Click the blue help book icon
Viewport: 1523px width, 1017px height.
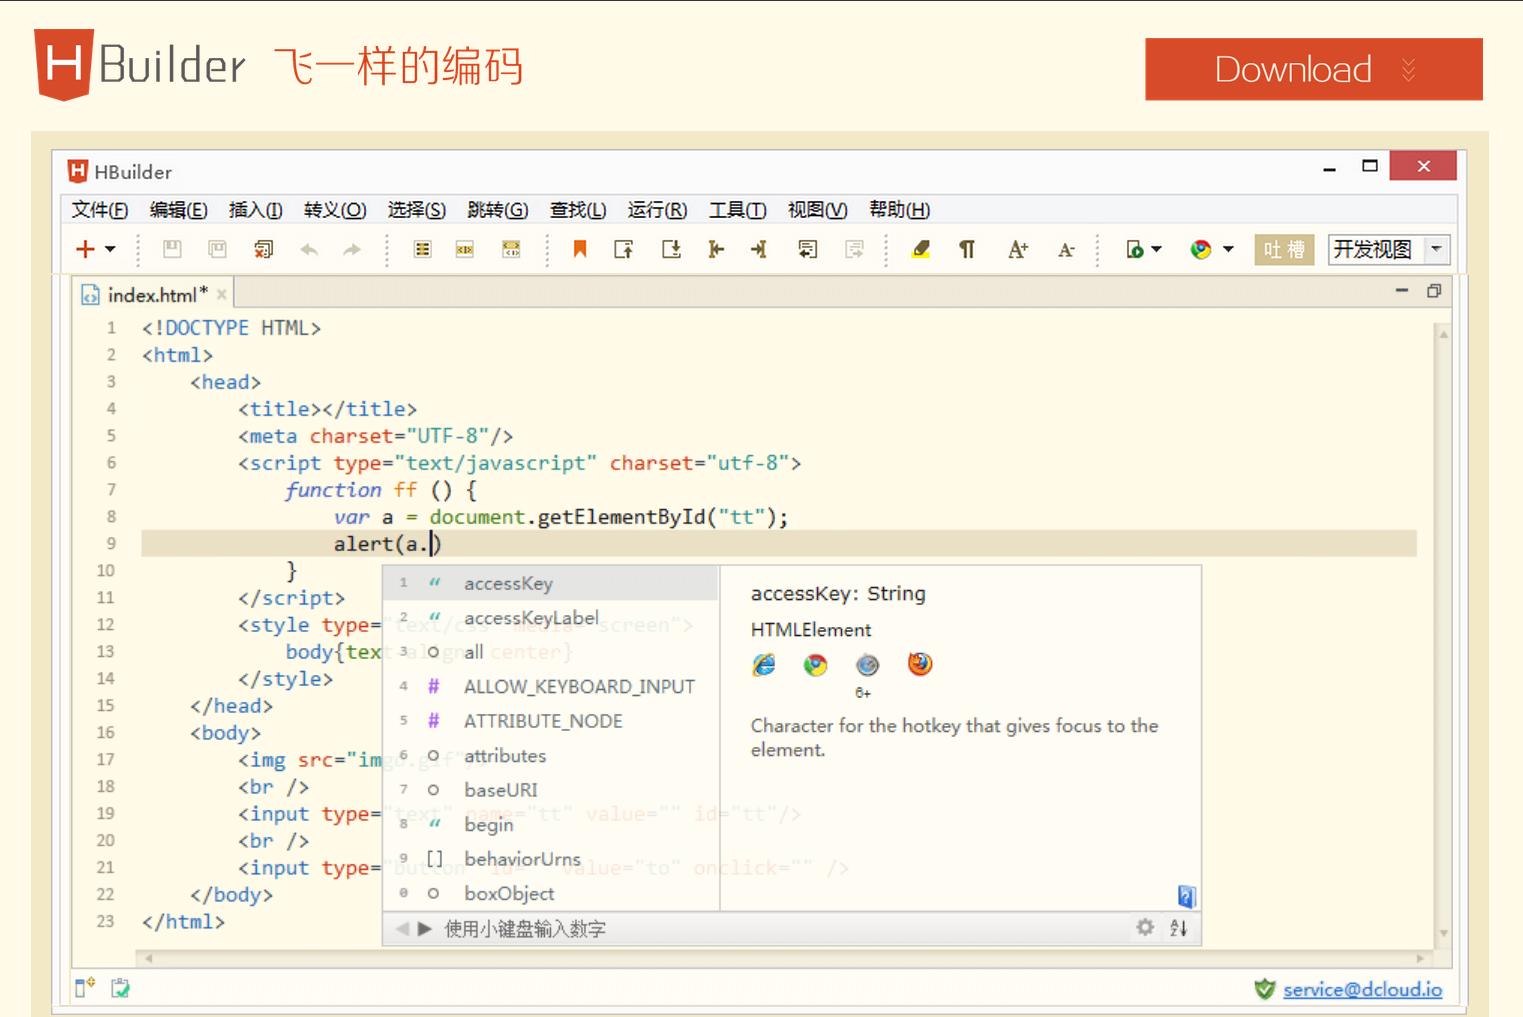tap(1186, 896)
